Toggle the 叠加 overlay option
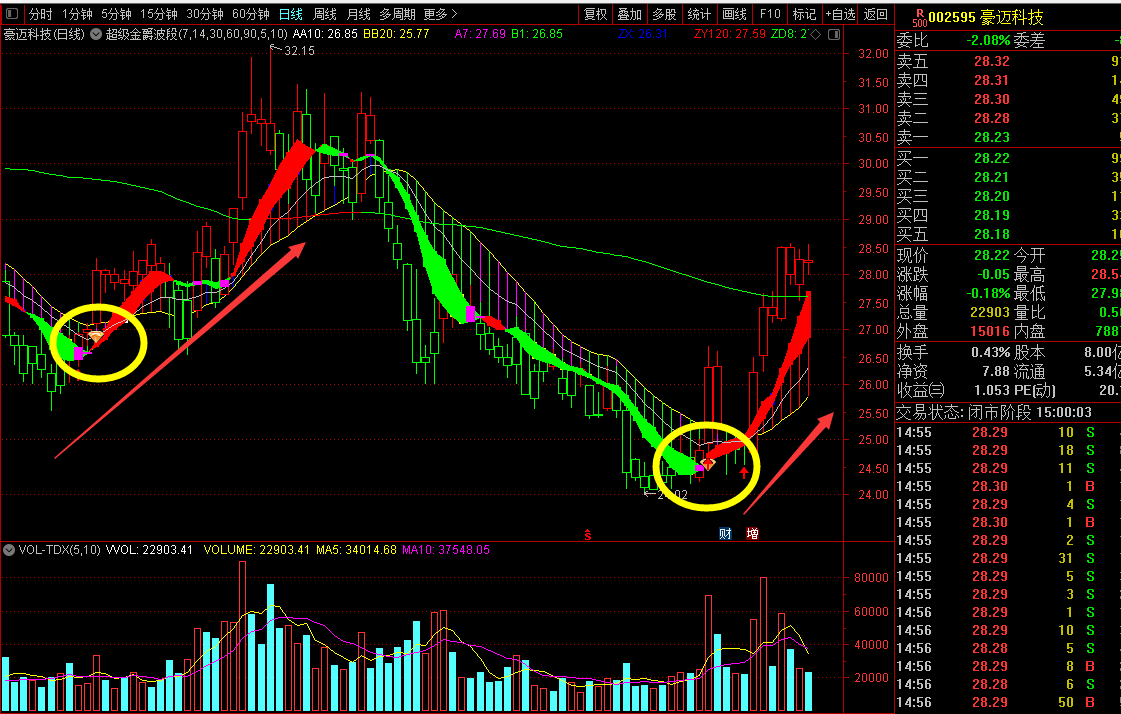The width and height of the screenshot is (1121, 714). coord(630,14)
